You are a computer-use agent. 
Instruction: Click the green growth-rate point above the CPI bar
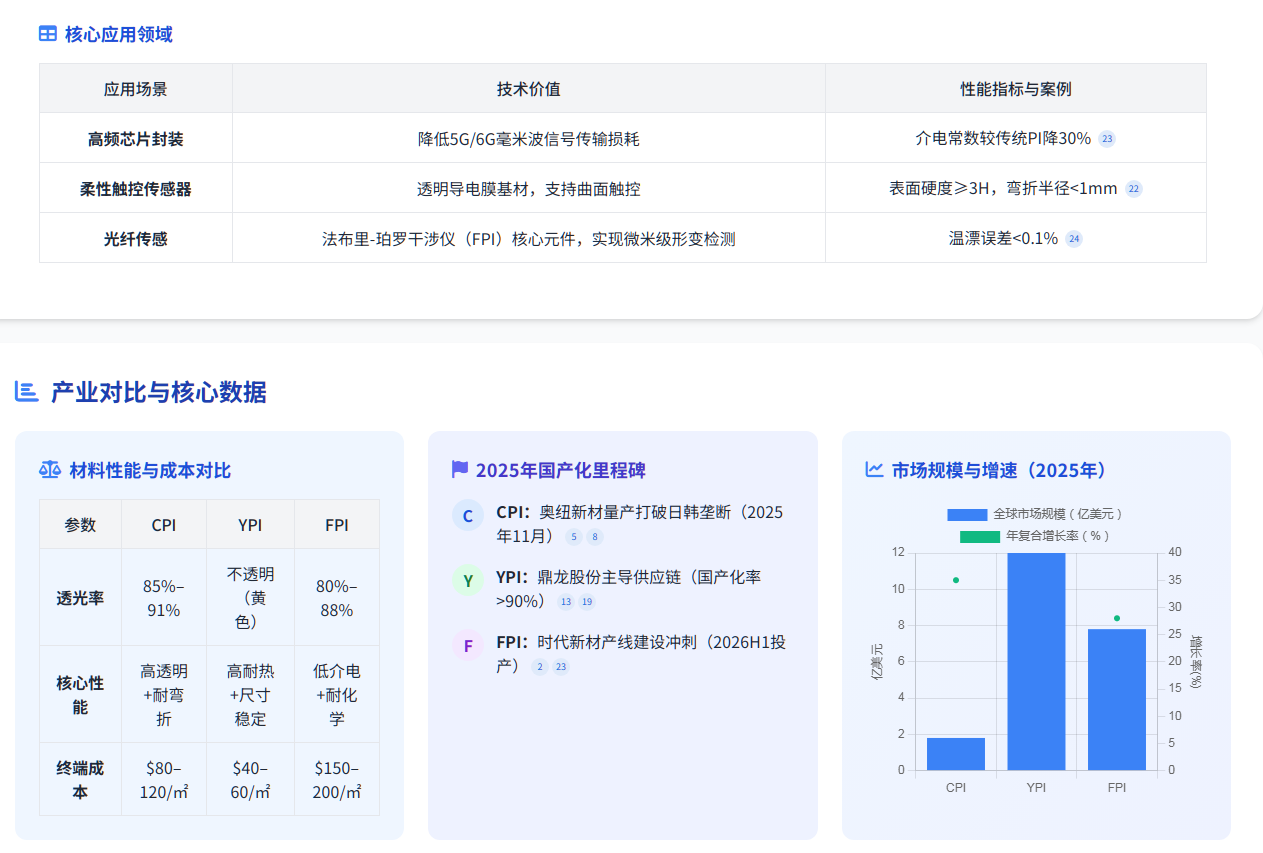[956, 580]
